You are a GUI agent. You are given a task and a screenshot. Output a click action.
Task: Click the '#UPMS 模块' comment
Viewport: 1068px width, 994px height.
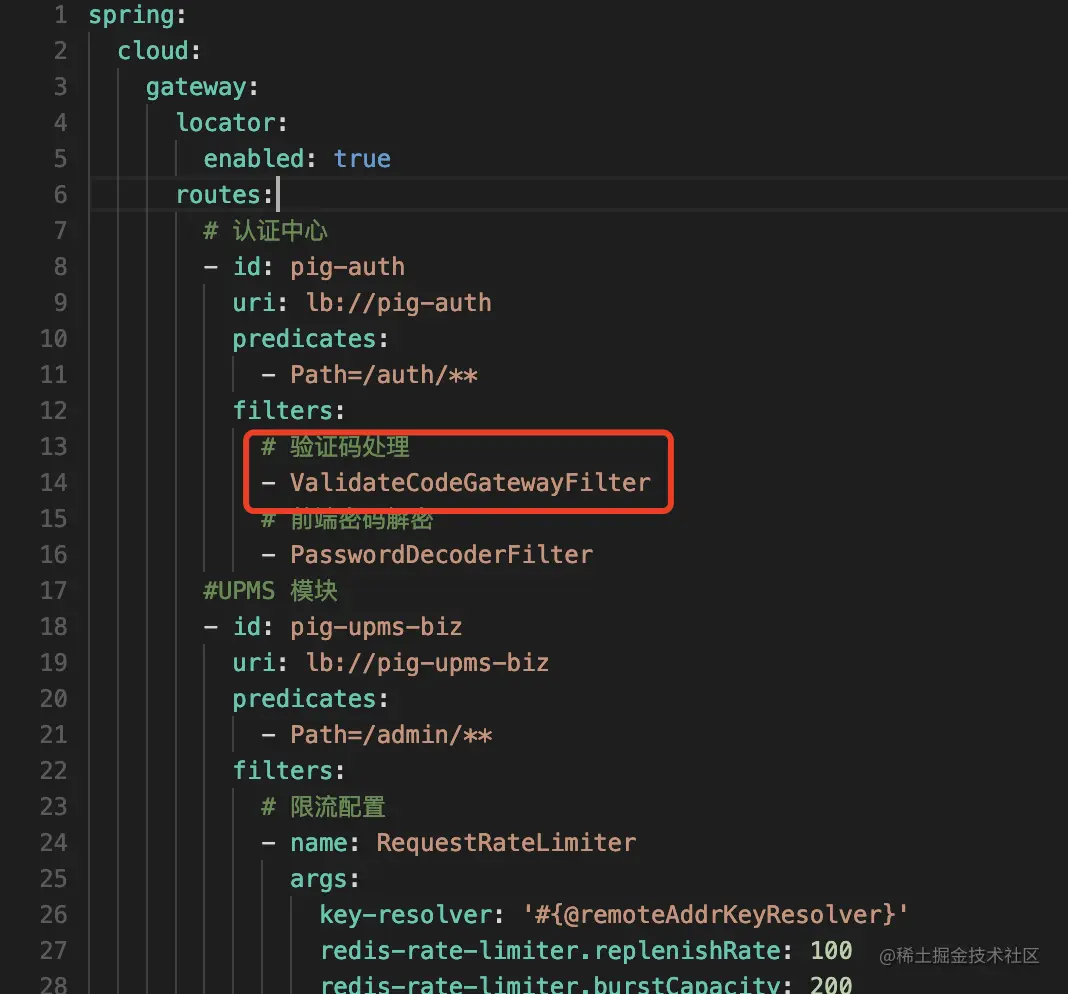[270, 591]
